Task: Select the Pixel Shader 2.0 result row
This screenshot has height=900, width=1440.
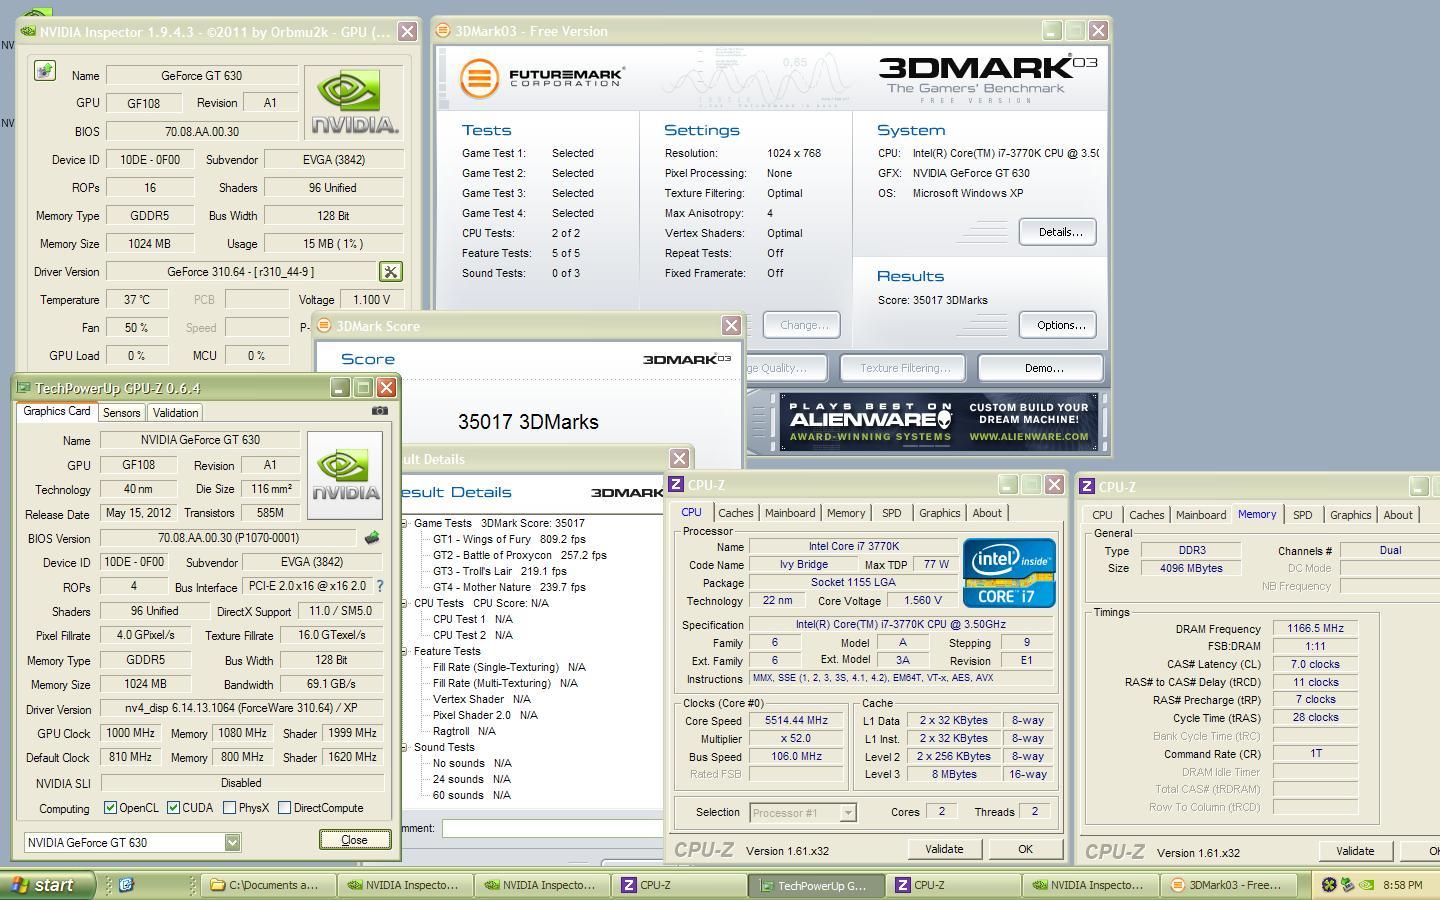Action: click(484, 715)
